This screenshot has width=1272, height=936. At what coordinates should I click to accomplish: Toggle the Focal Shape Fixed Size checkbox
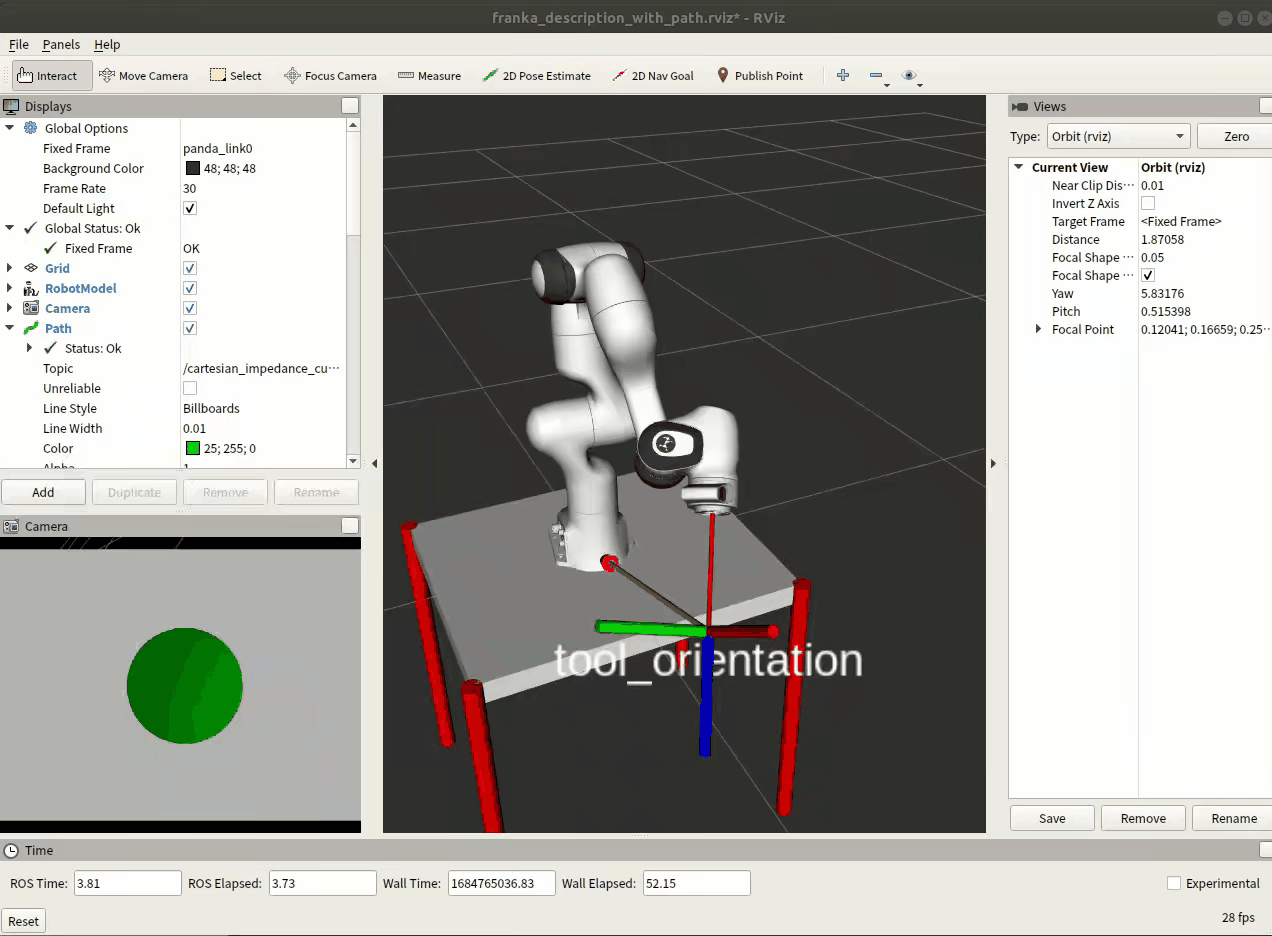pyautogui.click(x=1148, y=275)
